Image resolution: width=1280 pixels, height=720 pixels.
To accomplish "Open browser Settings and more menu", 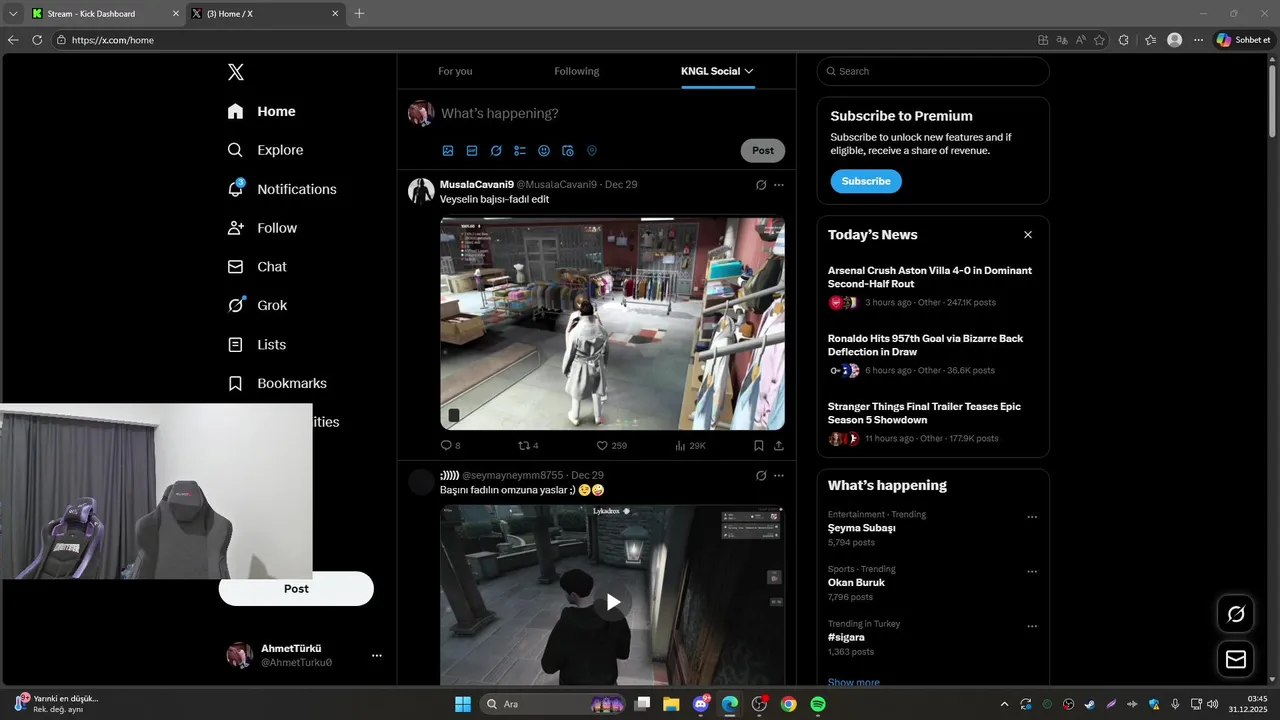I will [1199, 40].
